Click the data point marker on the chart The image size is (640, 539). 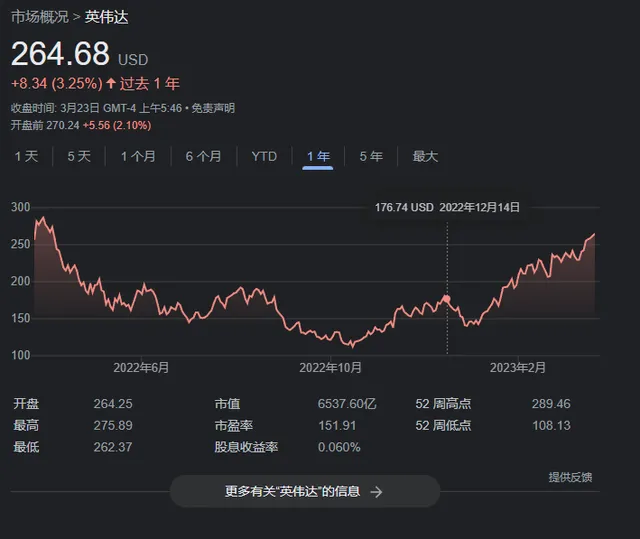click(x=447, y=299)
